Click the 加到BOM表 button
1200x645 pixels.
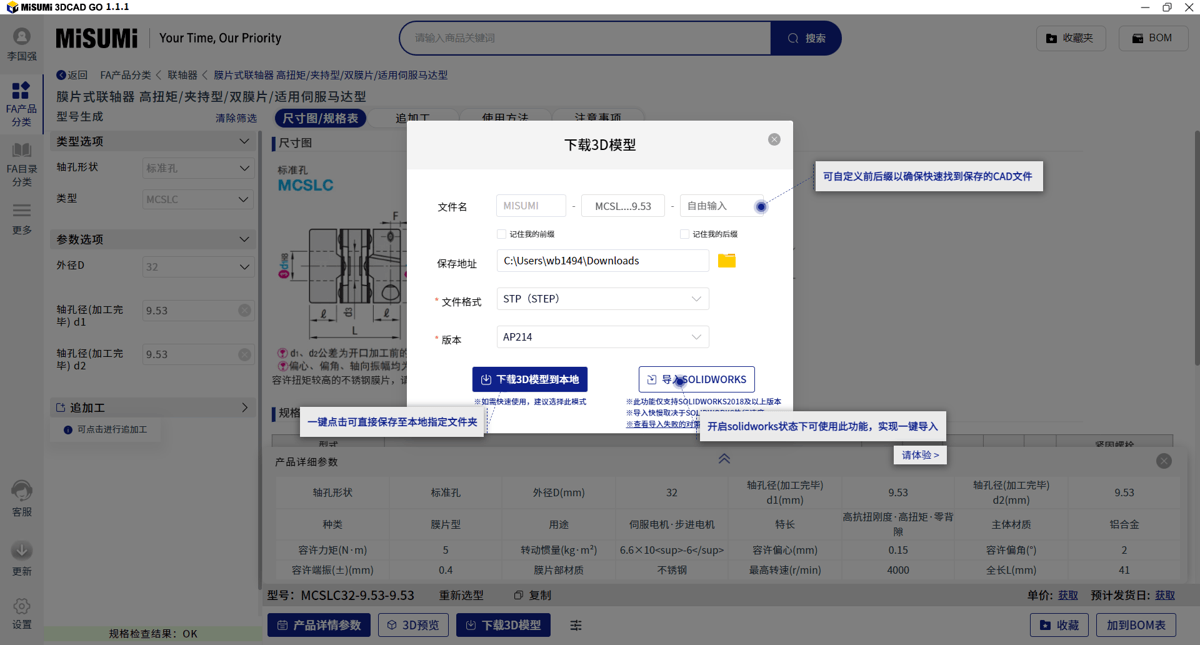[1136, 625]
